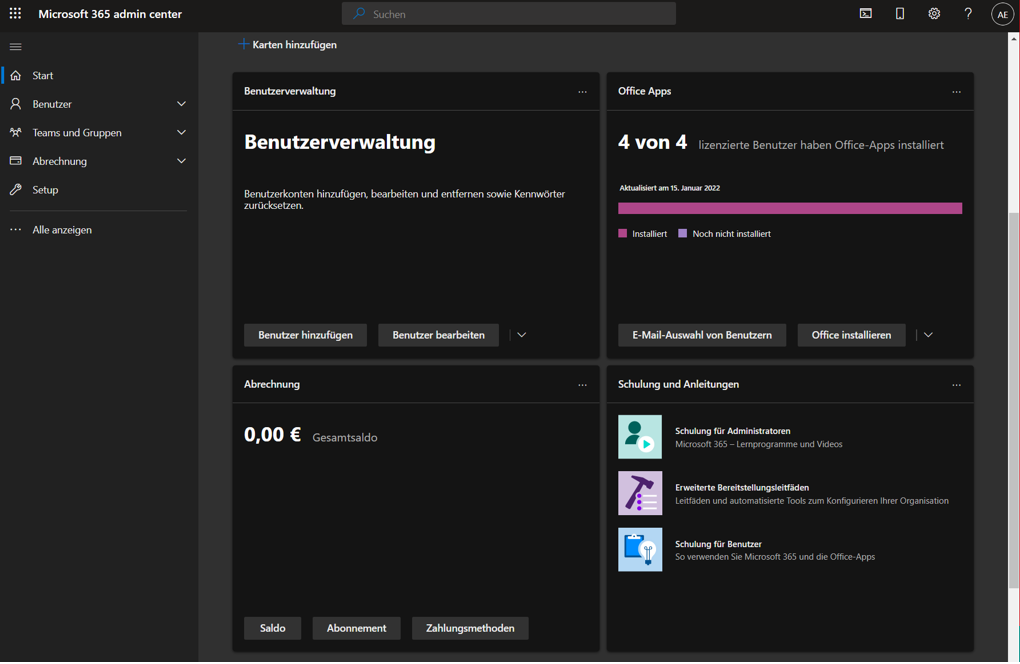Click the Zahlungsmethoden button
The width and height of the screenshot is (1020, 664).
point(470,628)
